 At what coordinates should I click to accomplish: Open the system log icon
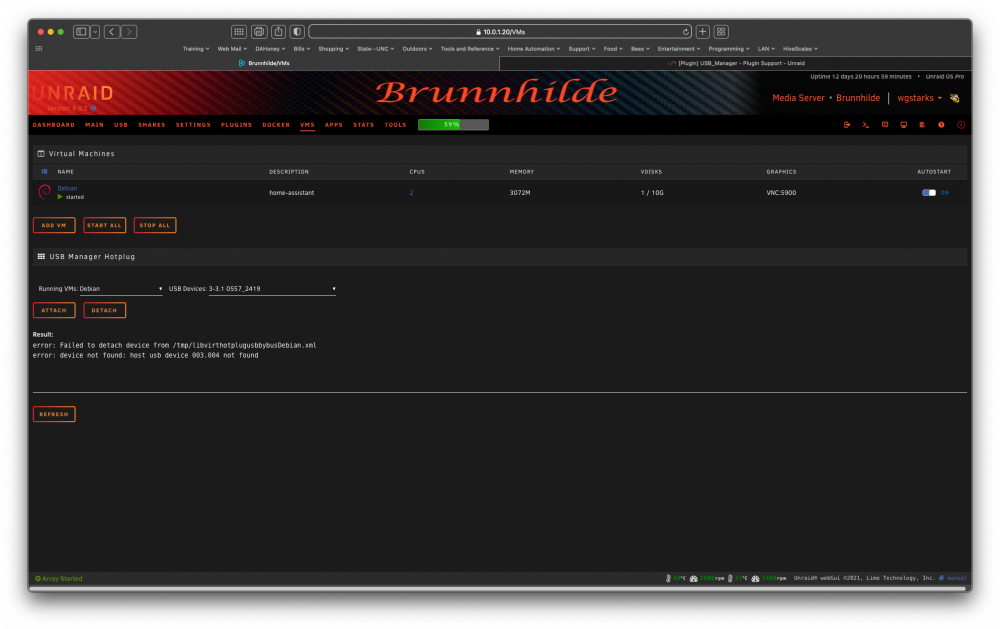coord(922,125)
